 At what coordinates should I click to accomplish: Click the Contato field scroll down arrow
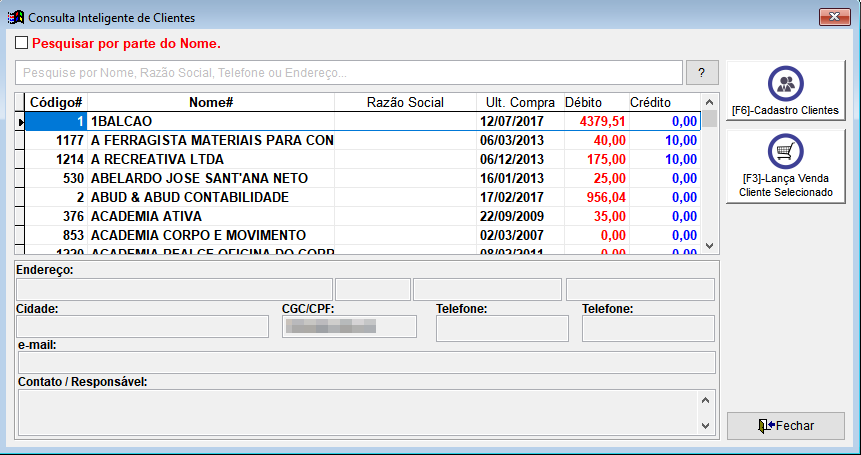(x=706, y=425)
